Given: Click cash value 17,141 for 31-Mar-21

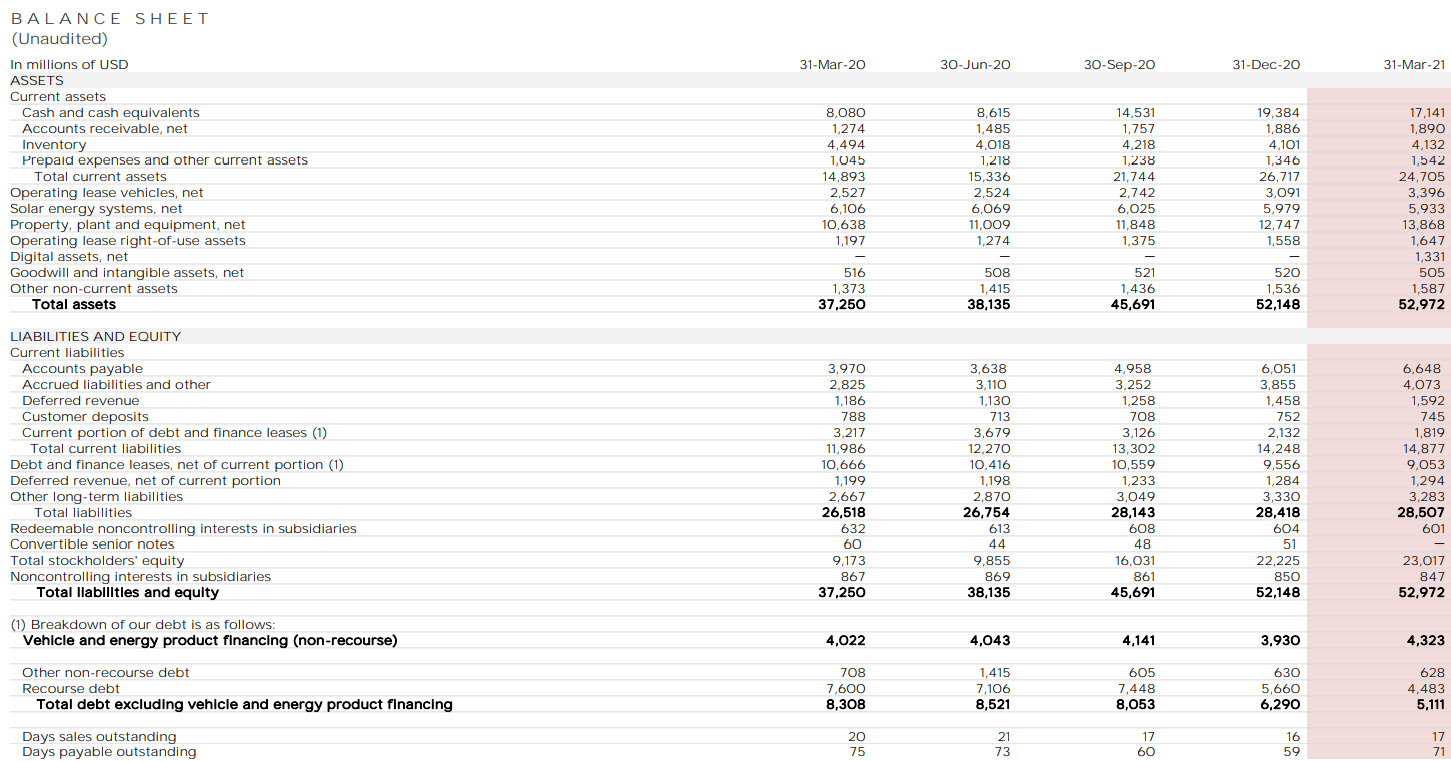Looking at the screenshot, I should [1426, 112].
